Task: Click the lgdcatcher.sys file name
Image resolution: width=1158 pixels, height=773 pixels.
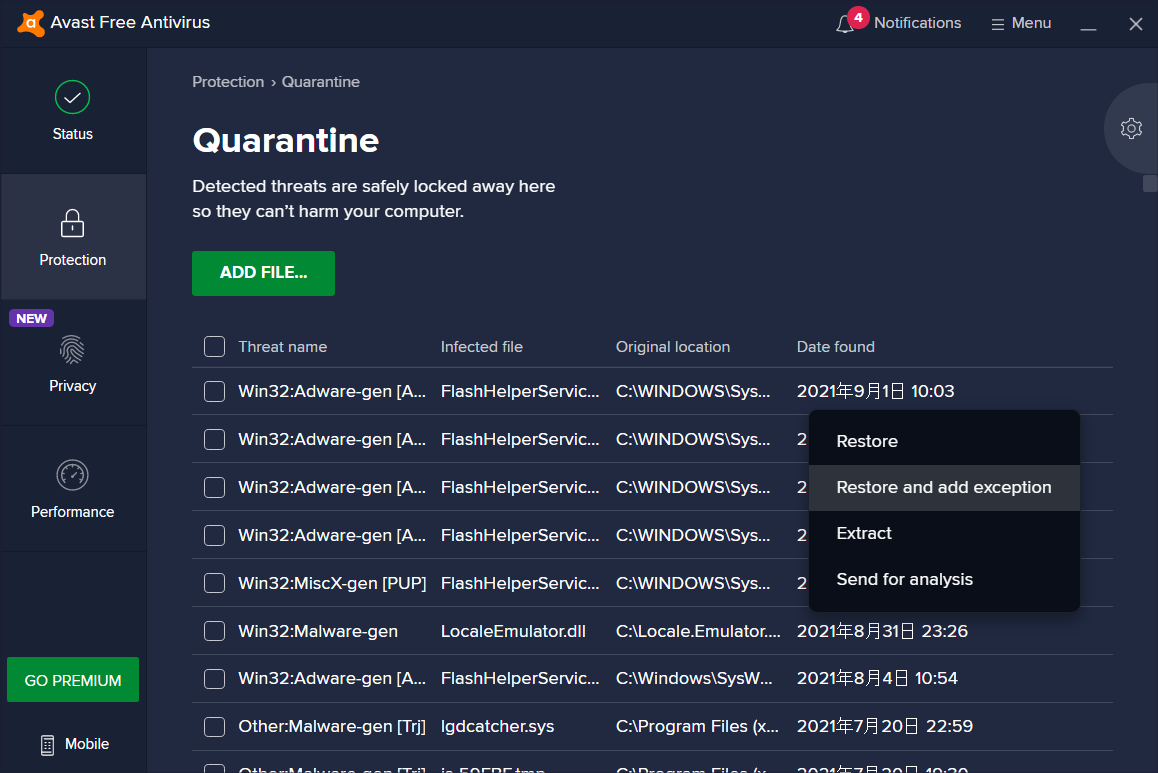Action: click(x=497, y=726)
